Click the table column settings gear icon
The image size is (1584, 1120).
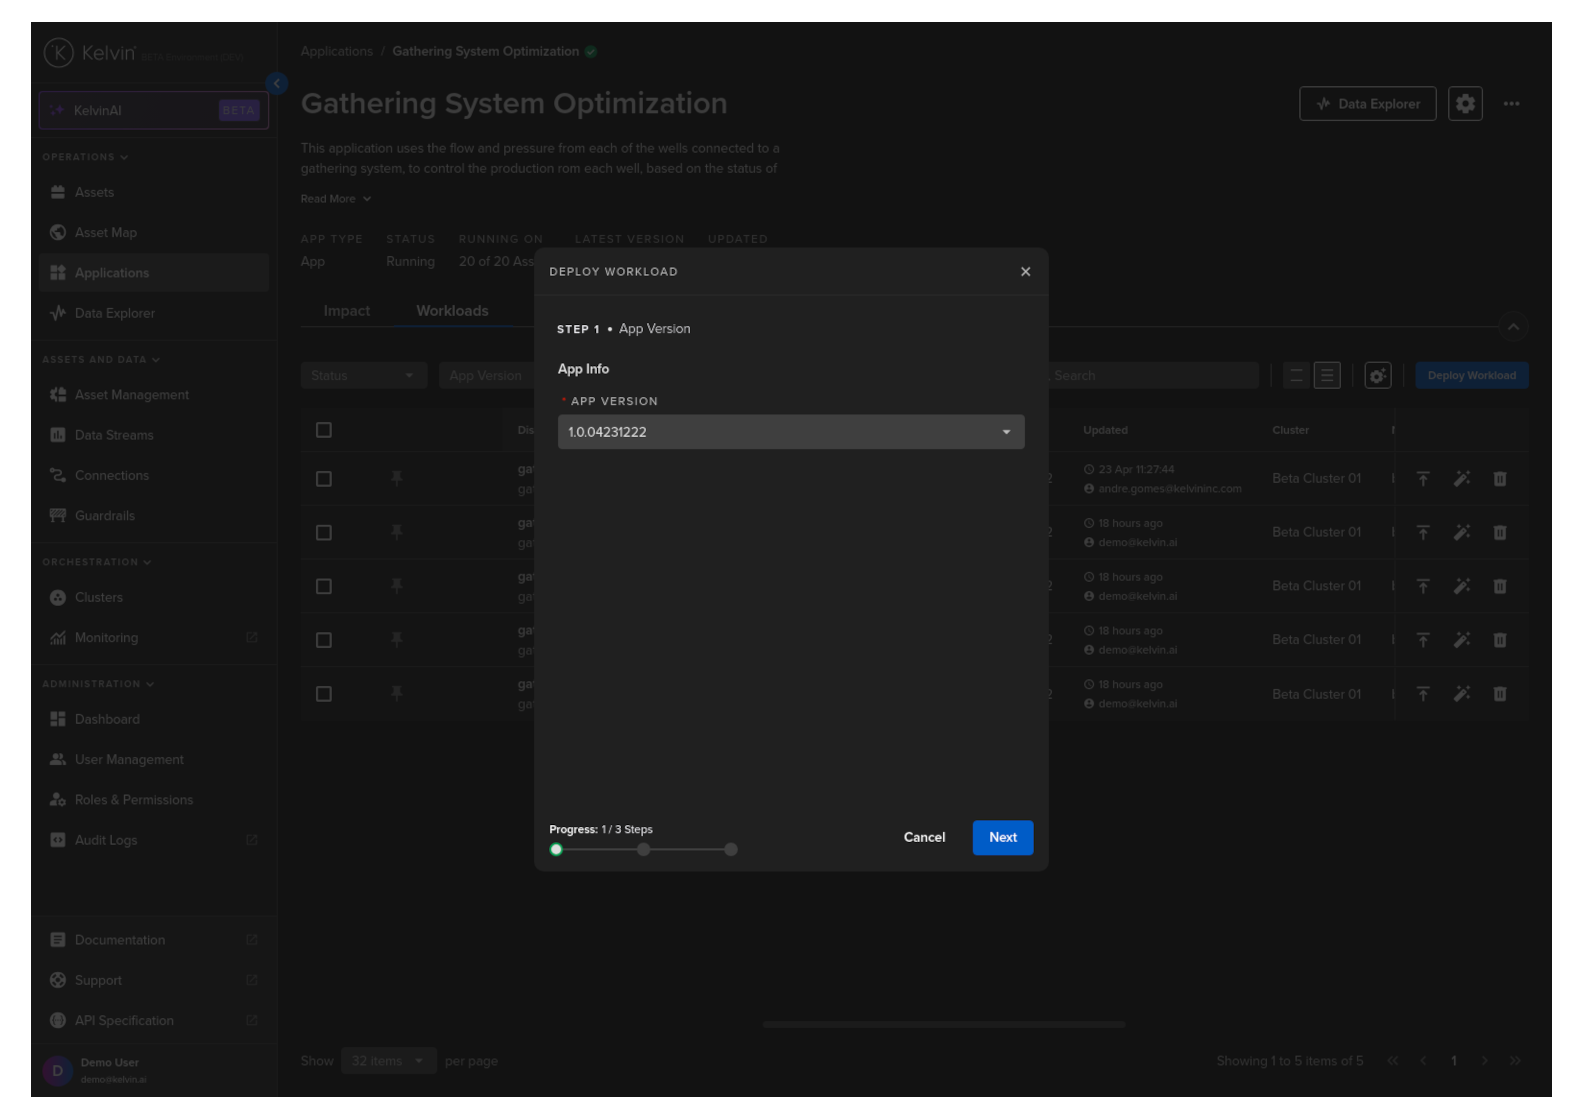click(1377, 376)
